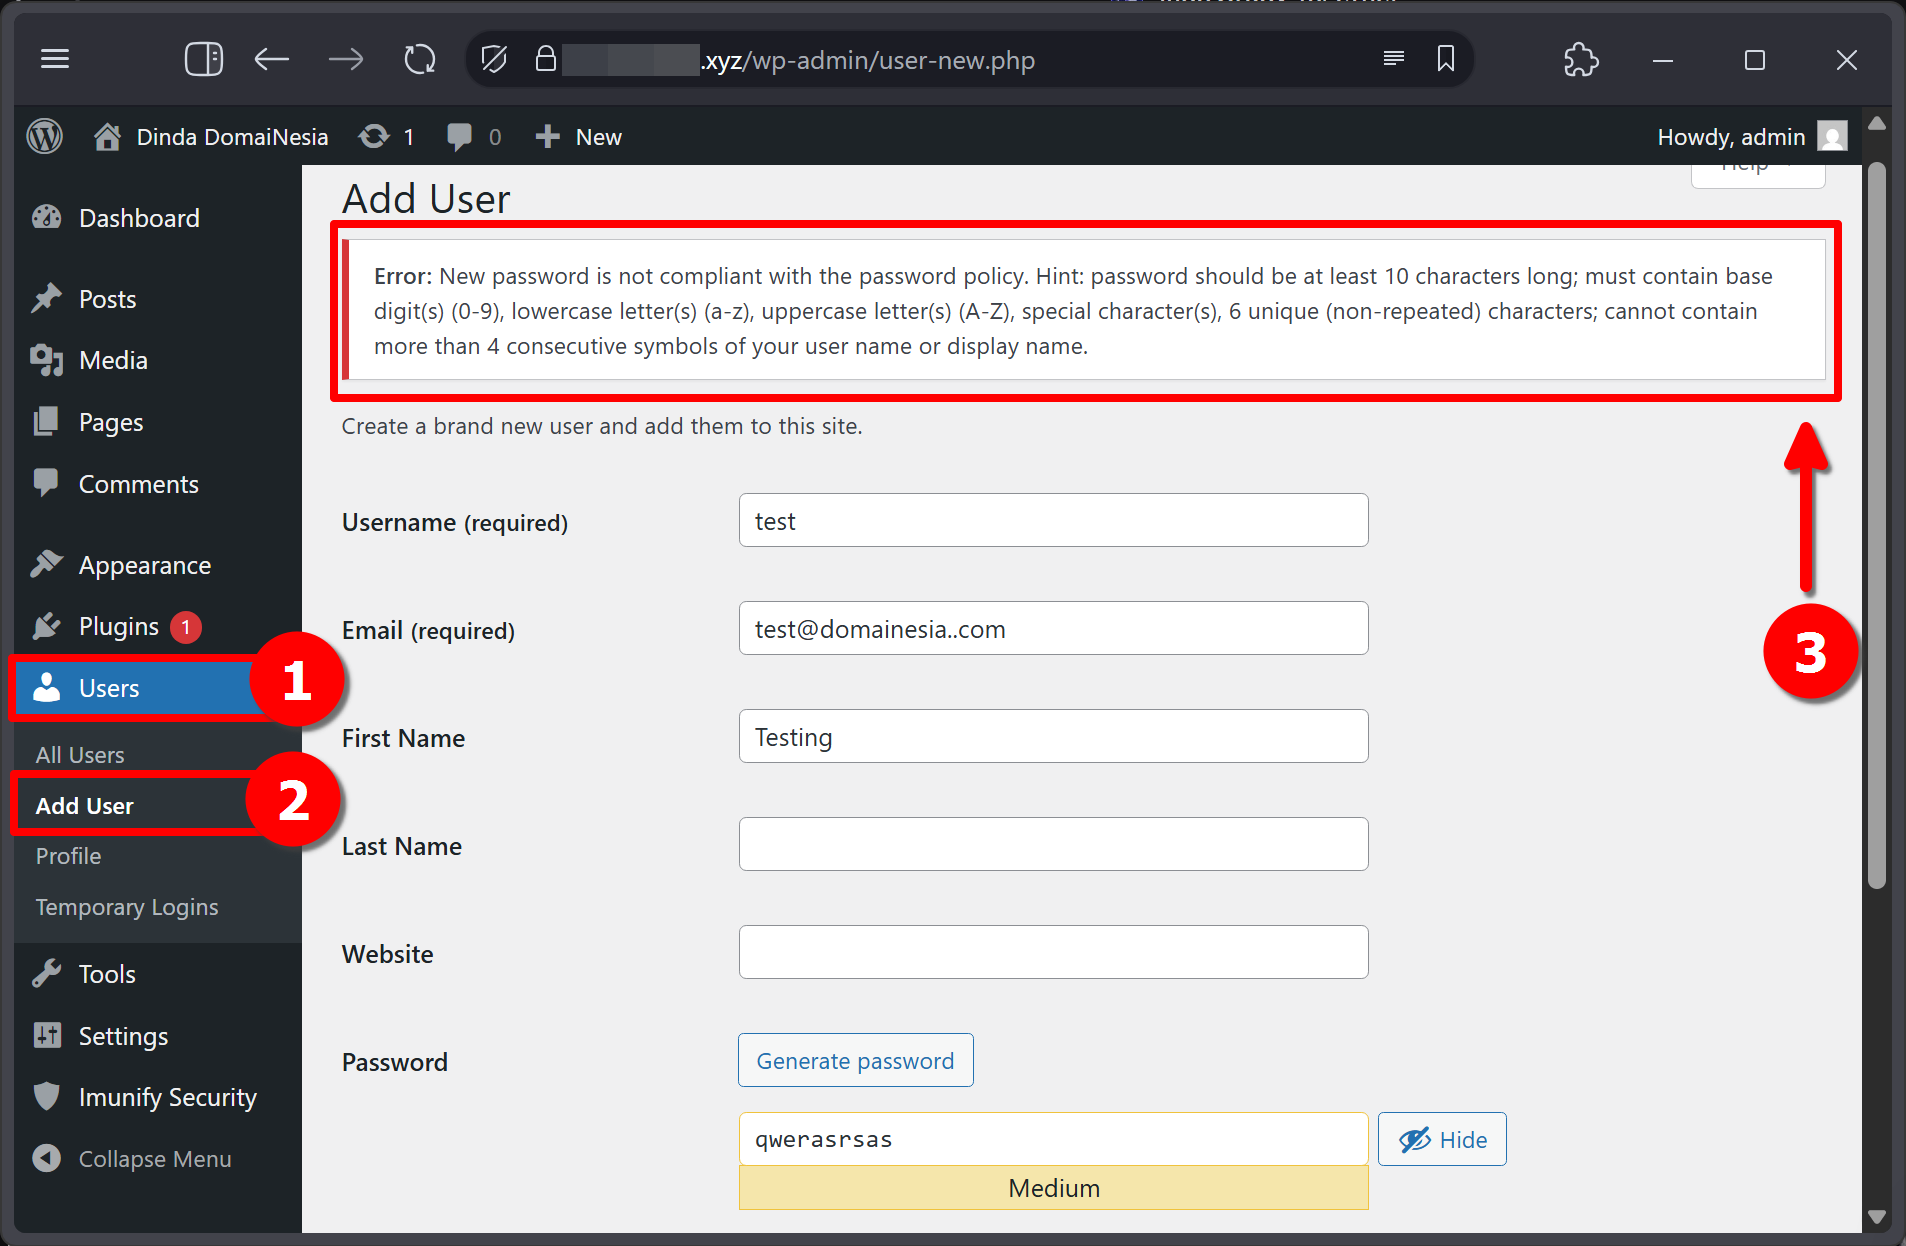Click into the Email field
Screen dimensions: 1906x1246
click(1053, 628)
